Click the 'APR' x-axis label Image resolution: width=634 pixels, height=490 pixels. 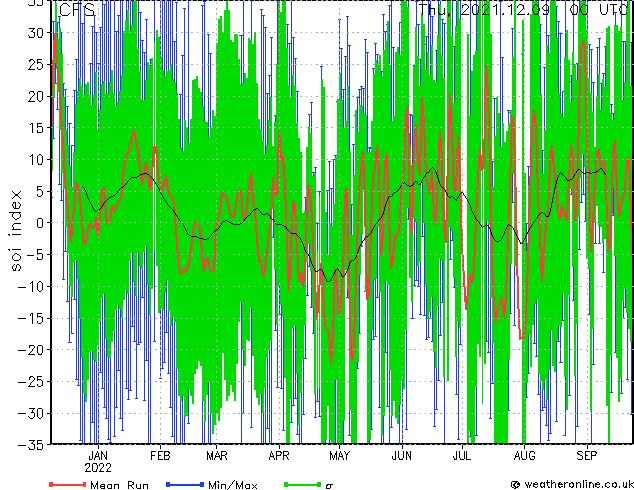click(x=279, y=456)
